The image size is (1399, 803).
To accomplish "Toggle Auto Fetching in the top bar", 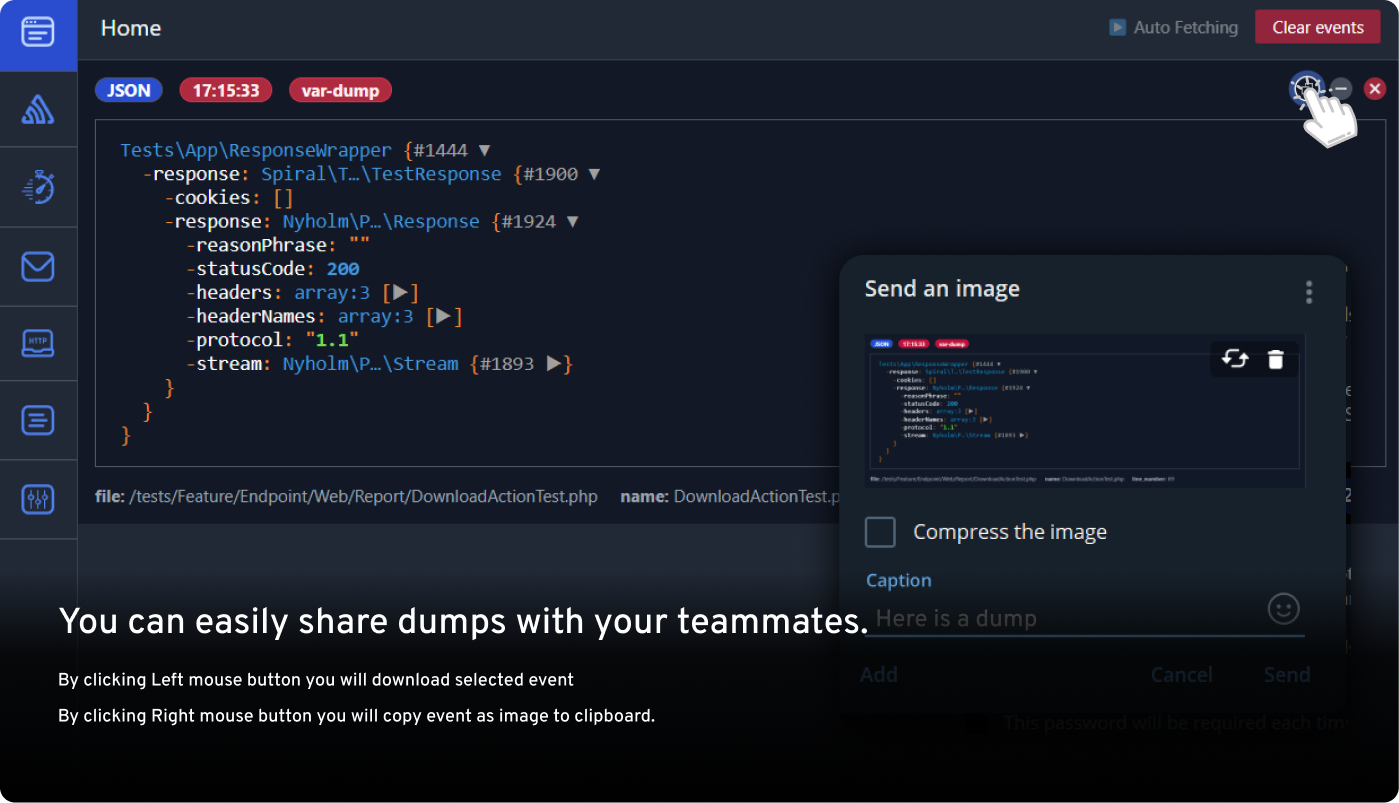I will [x=1174, y=27].
